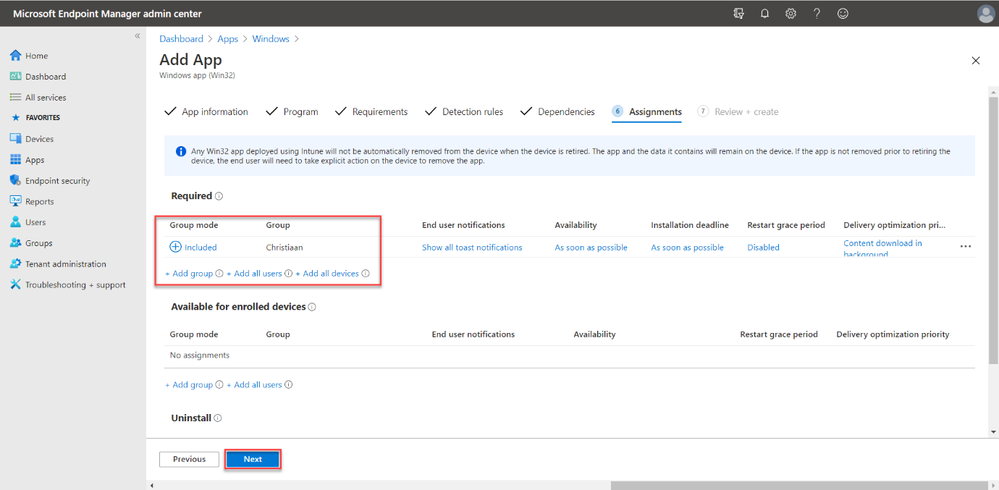
Task: Open Show all toast notifications setting
Action: (472, 247)
